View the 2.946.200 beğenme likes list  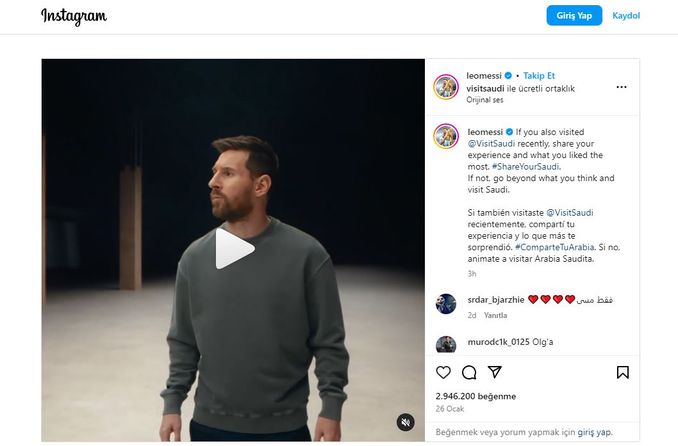pyautogui.click(x=476, y=396)
